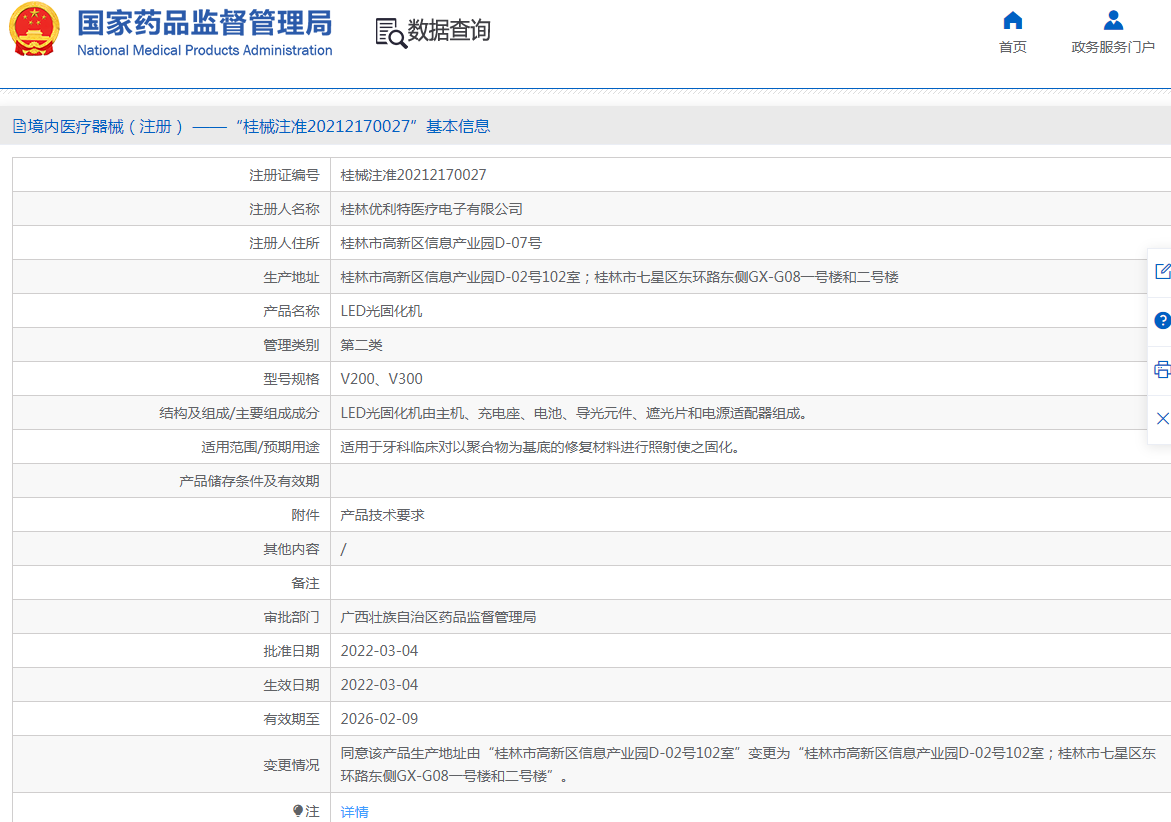
Task: Click the 适用范围 description value
Action: point(541,447)
